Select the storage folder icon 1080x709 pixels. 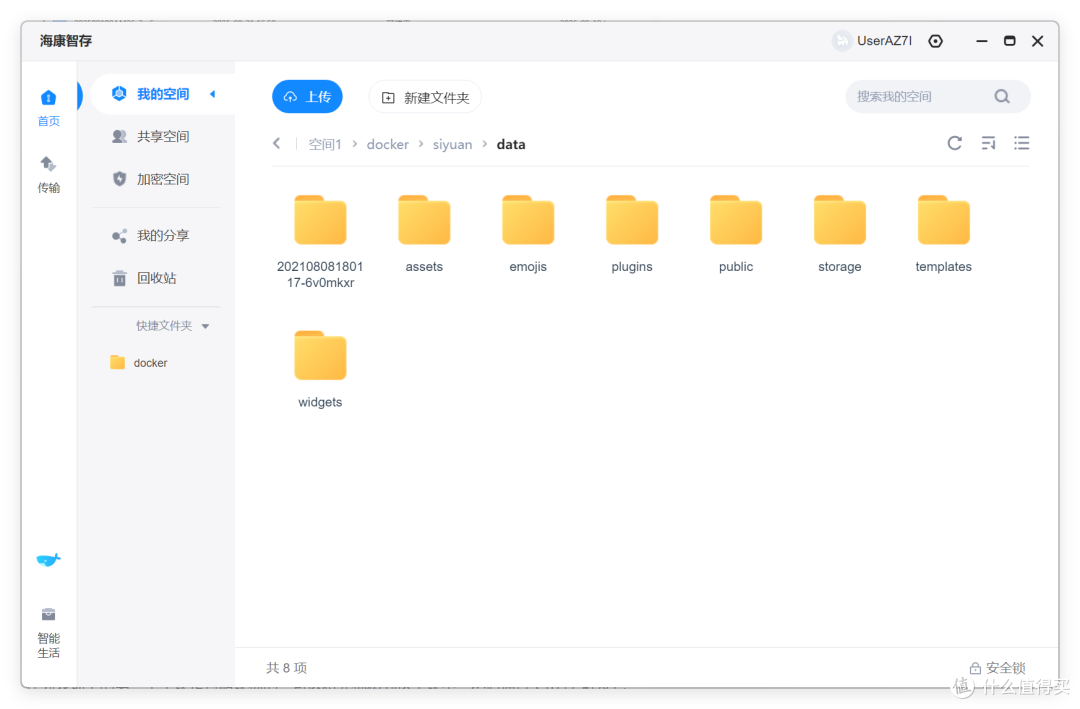point(840,220)
